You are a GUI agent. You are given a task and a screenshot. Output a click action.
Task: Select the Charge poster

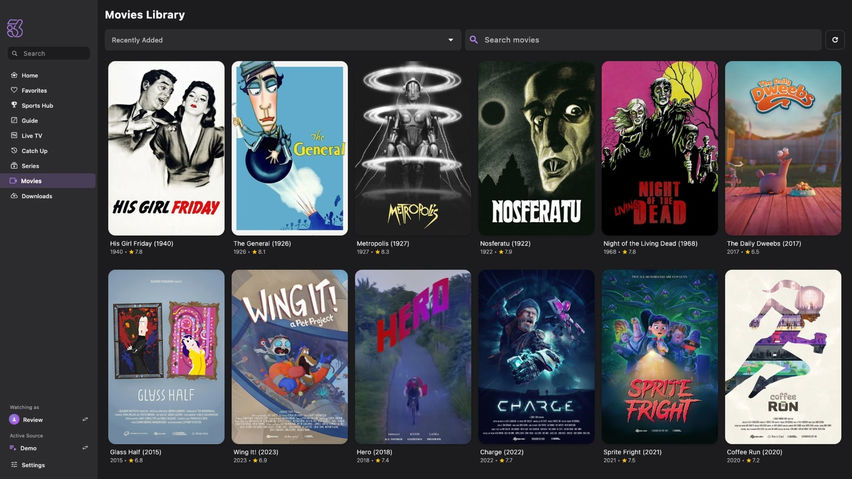pyautogui.click(x=536, y=357)
